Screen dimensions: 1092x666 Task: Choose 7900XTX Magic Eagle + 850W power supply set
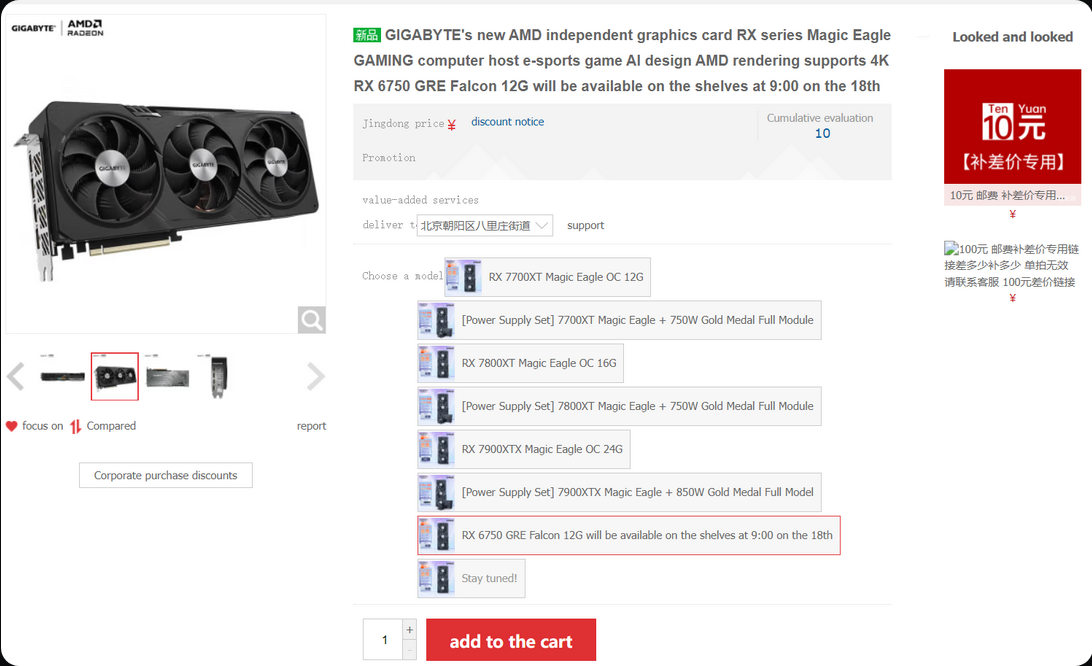[x=619, y=493]
